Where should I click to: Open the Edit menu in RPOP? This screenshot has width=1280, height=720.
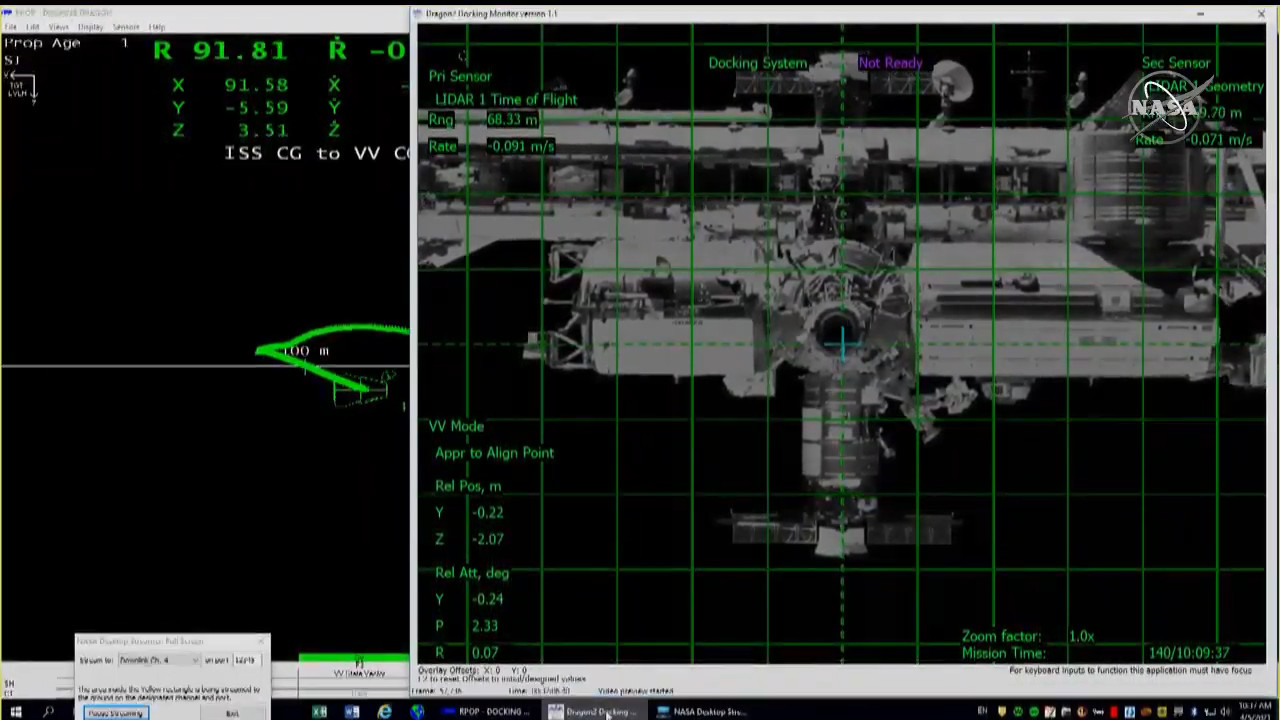[33, 26]
